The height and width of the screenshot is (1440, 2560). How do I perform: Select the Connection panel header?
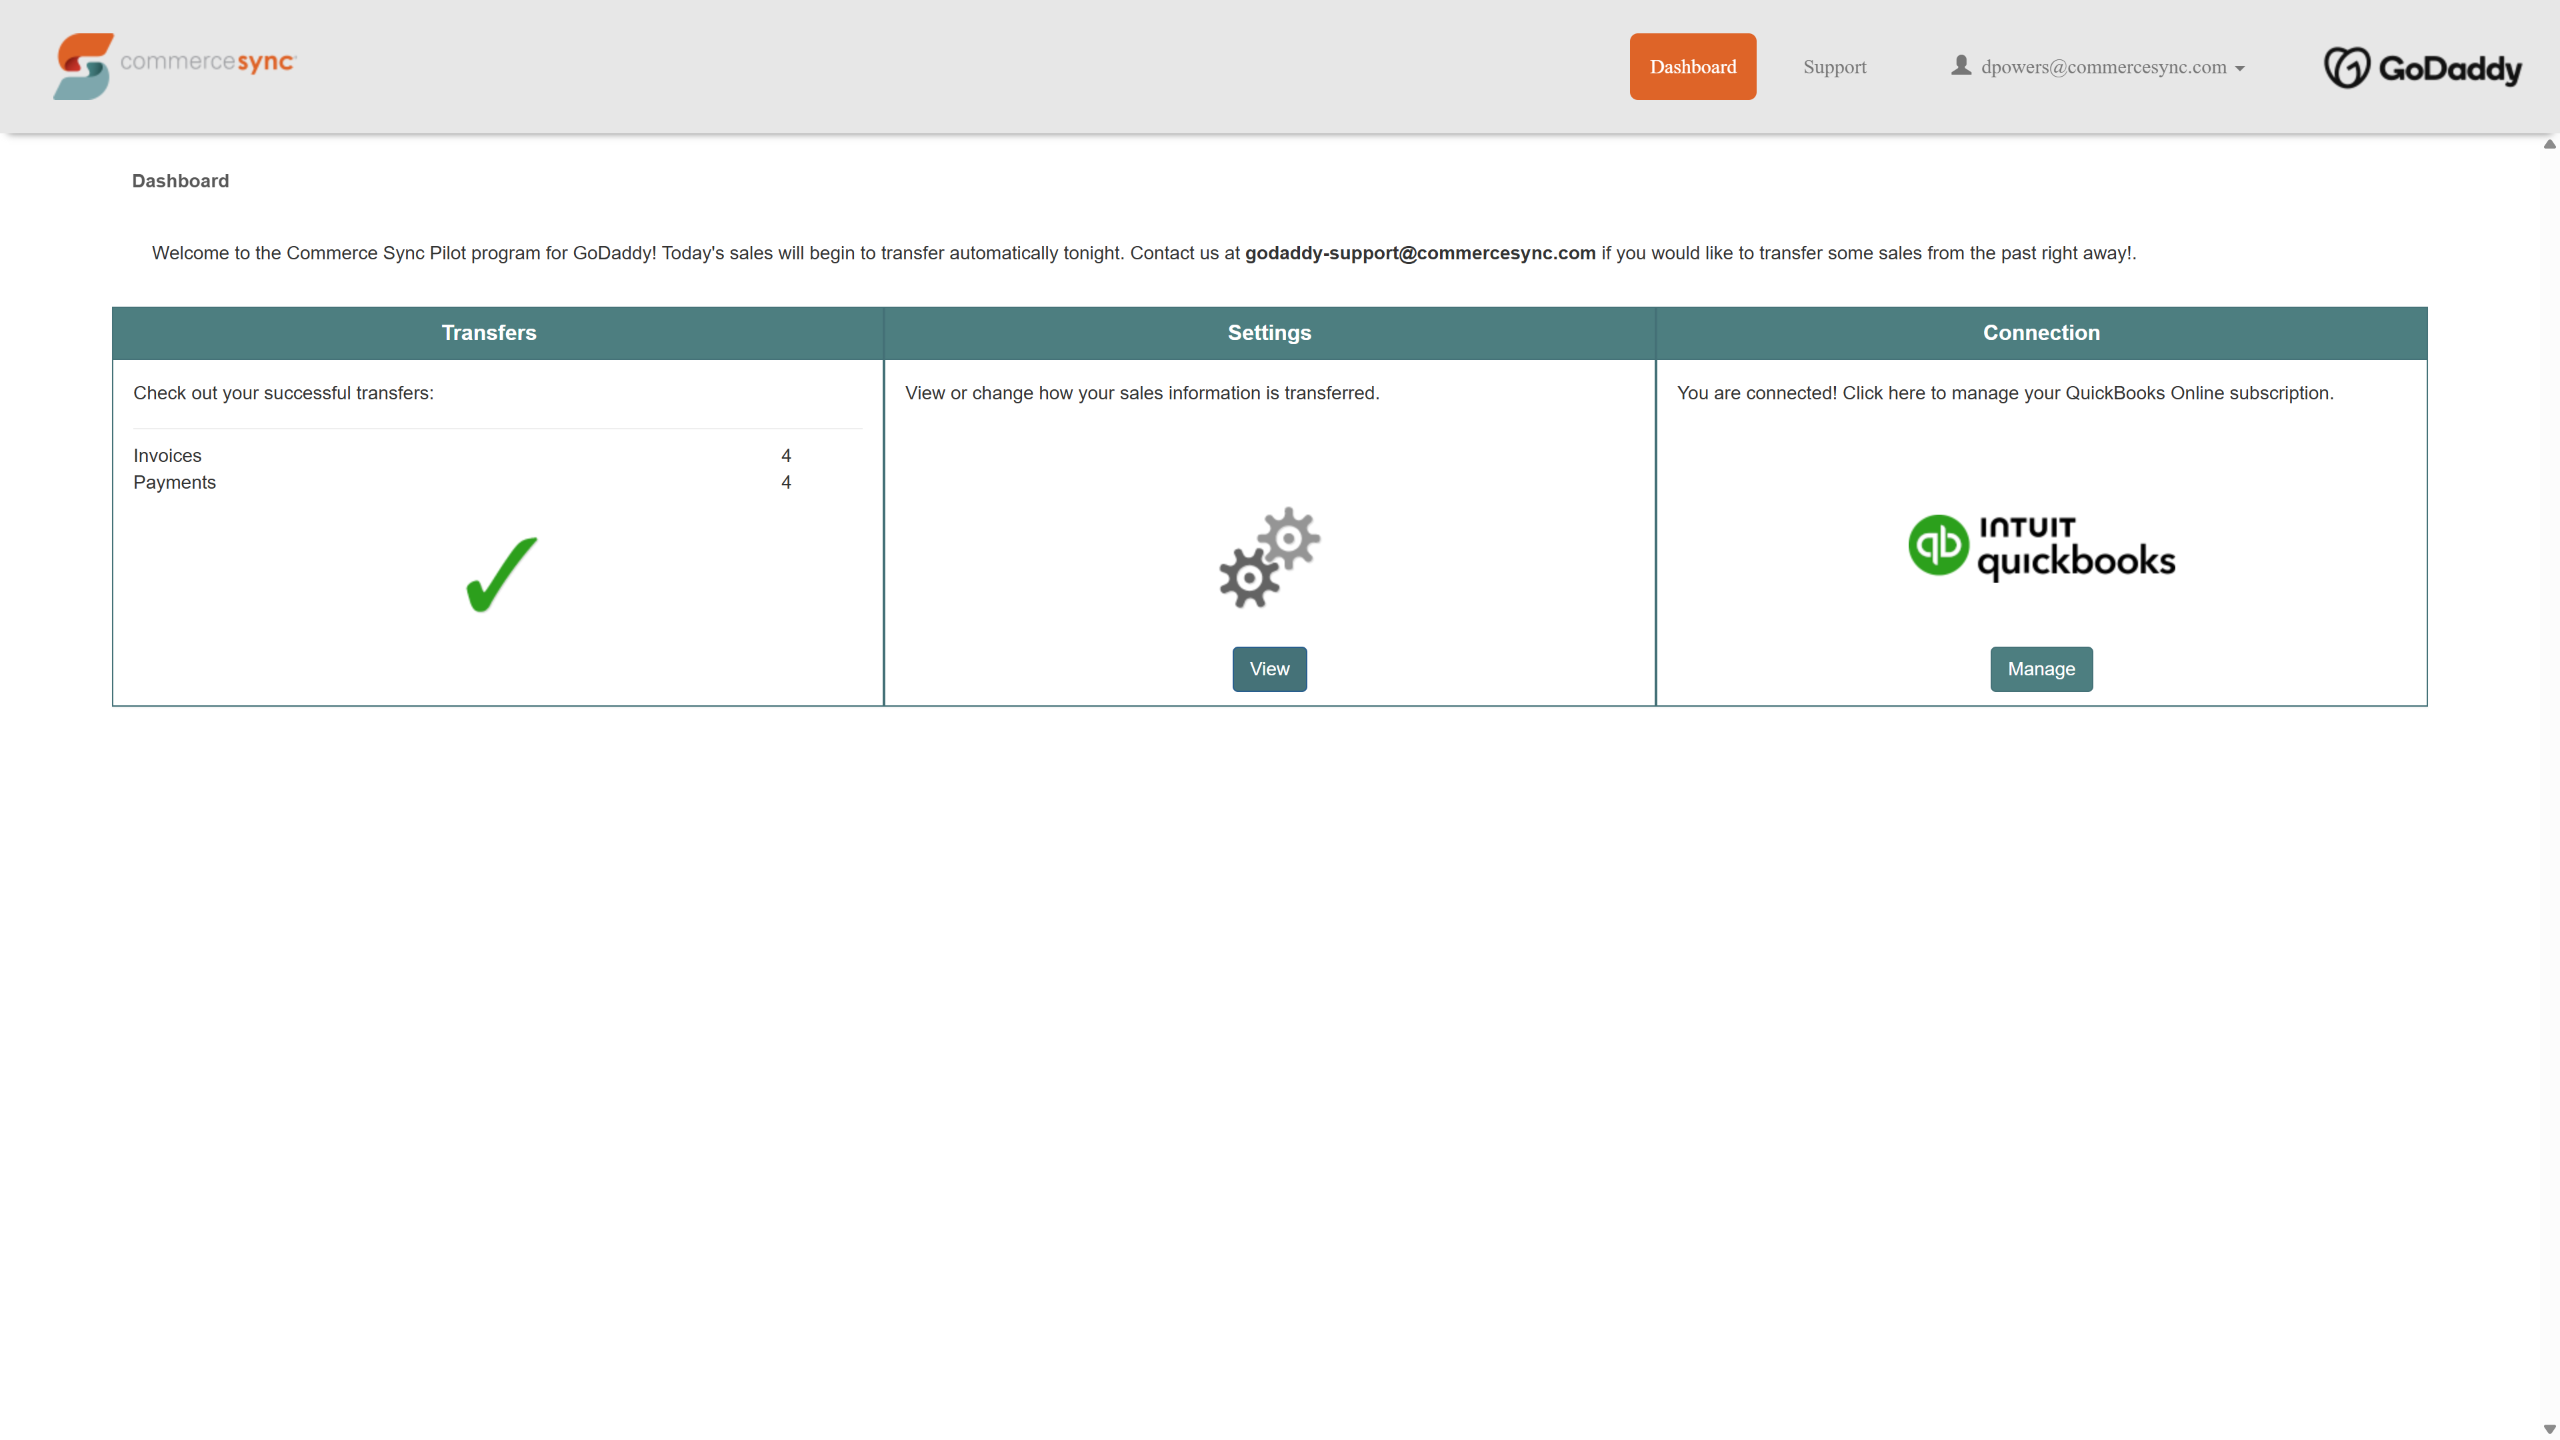2041,333
